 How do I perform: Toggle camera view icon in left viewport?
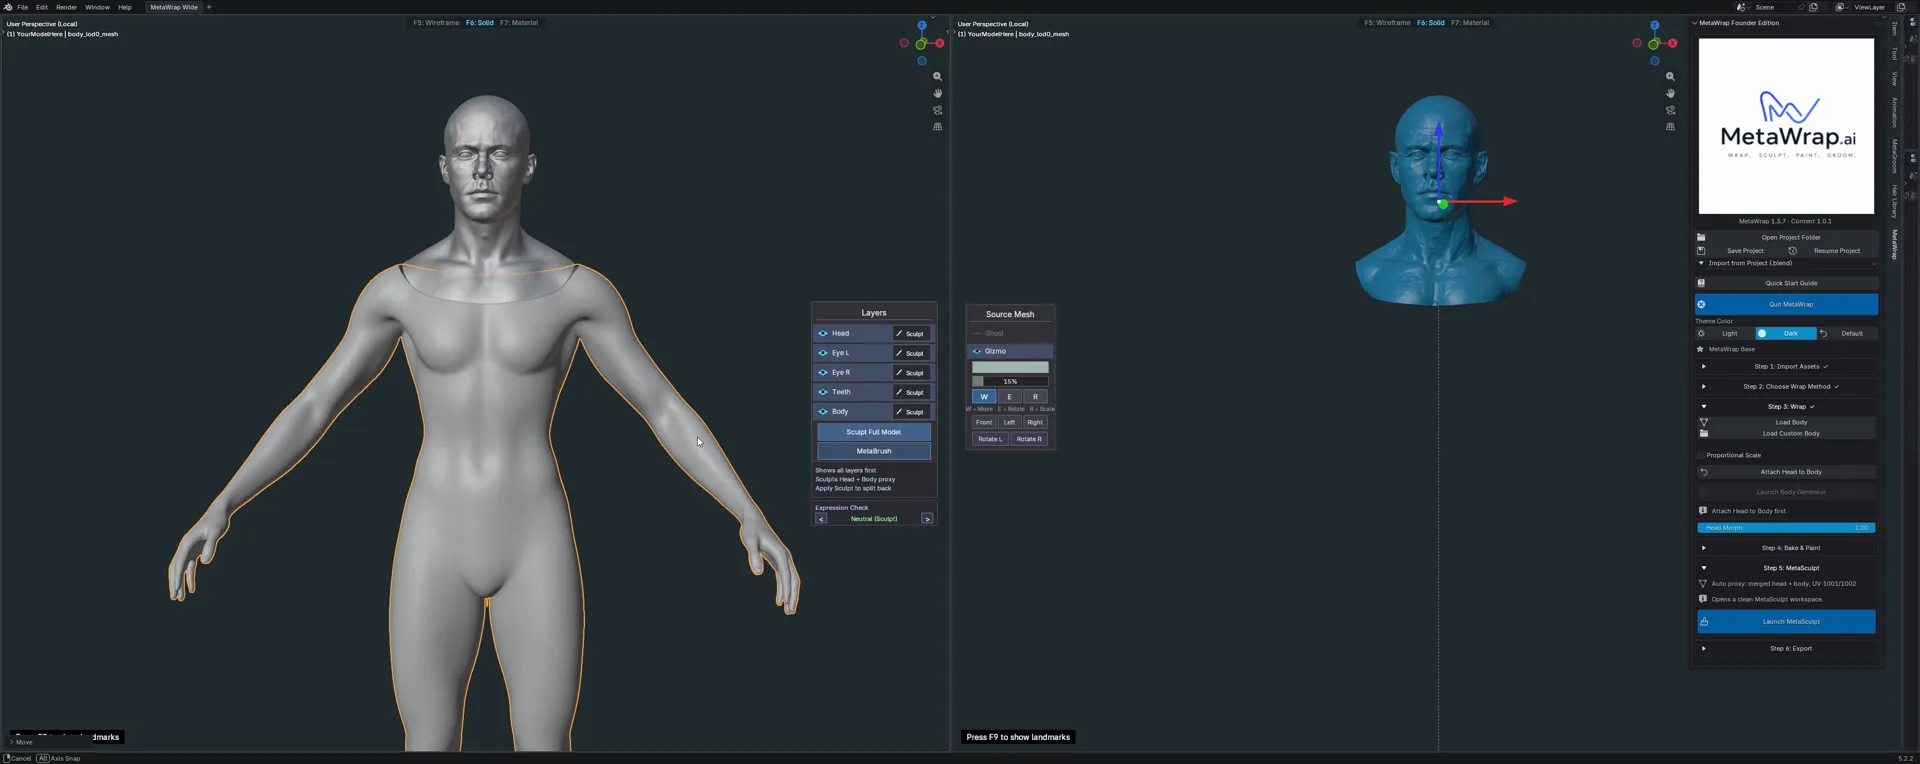click(x=937, y=110)
